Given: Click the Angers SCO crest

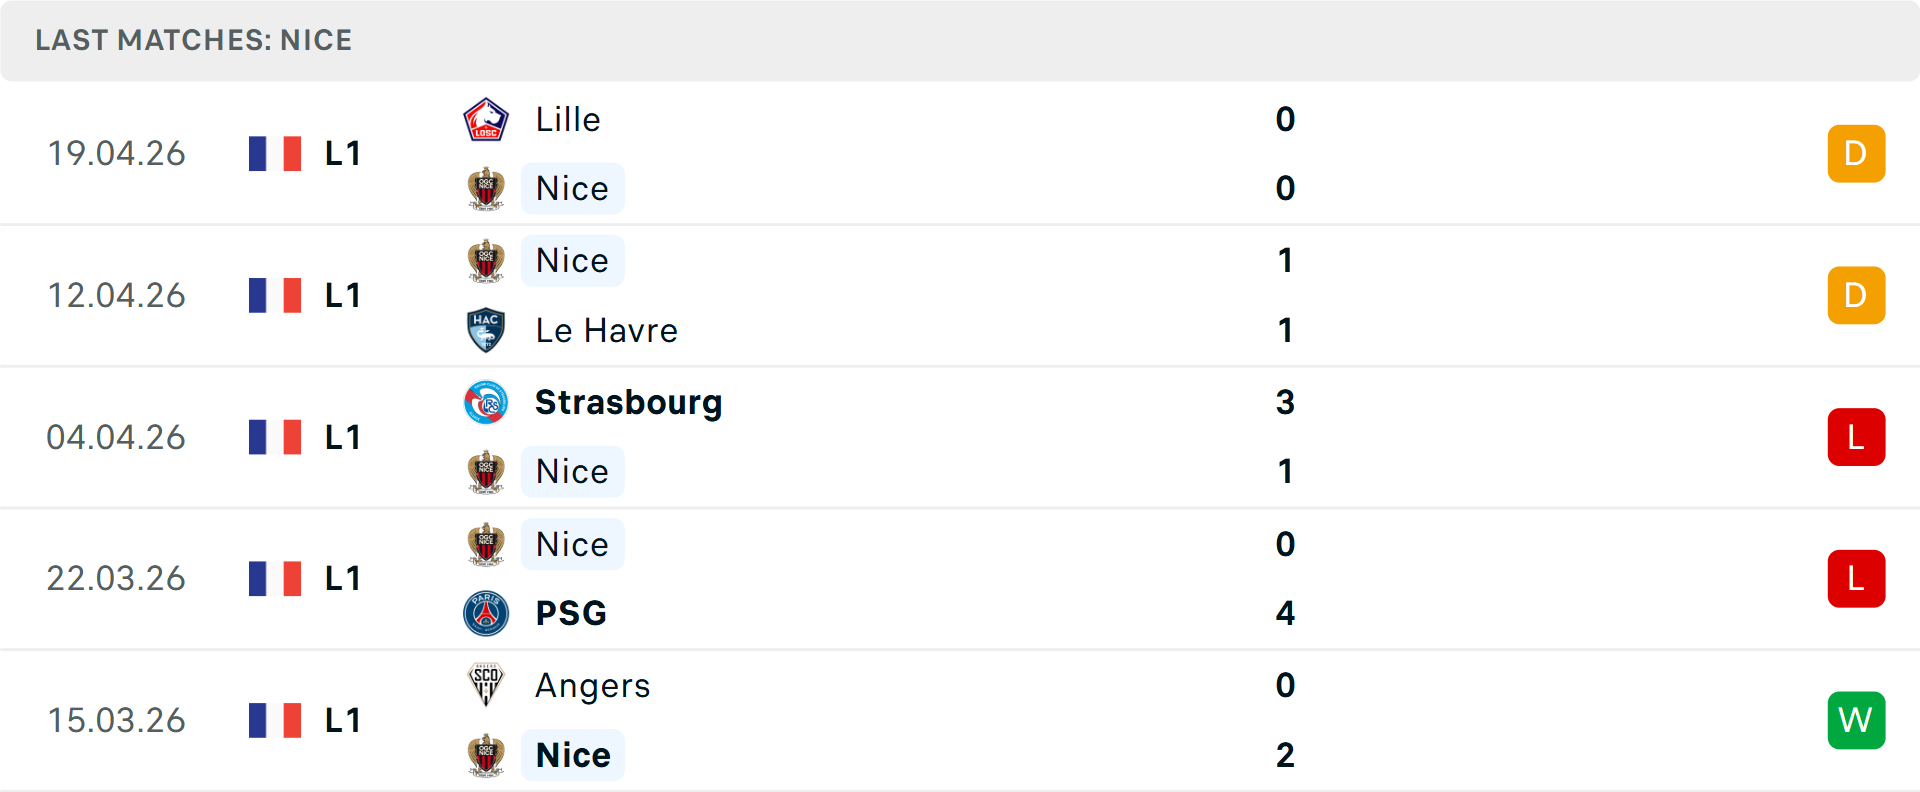Looking at the screenshot, I should tap(486, 685).
